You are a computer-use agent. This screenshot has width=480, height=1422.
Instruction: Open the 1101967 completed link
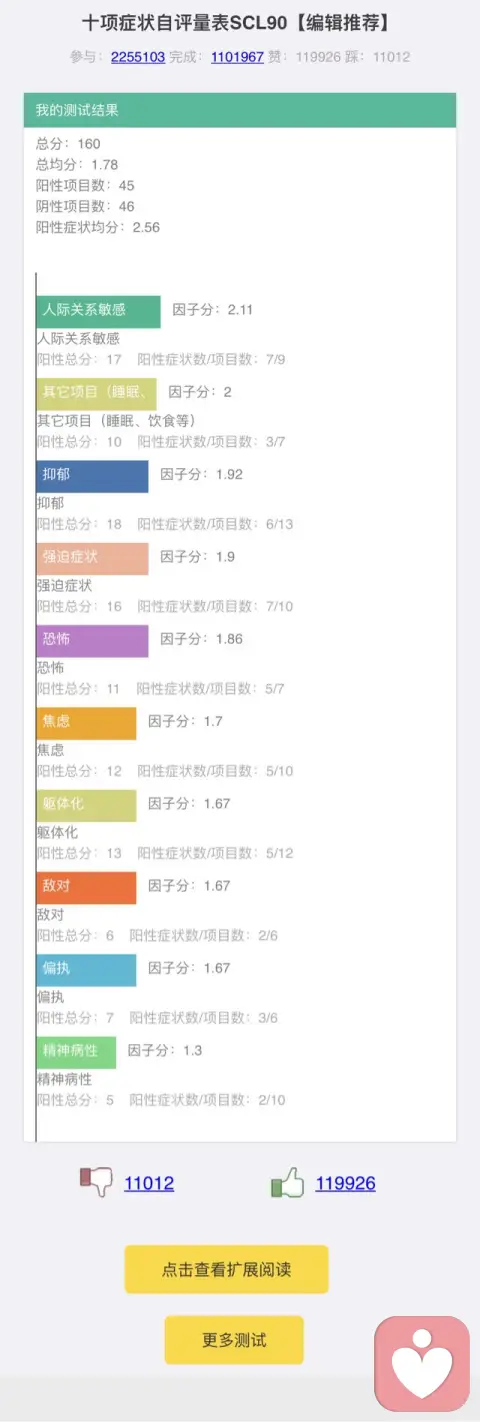click(237, 57)
